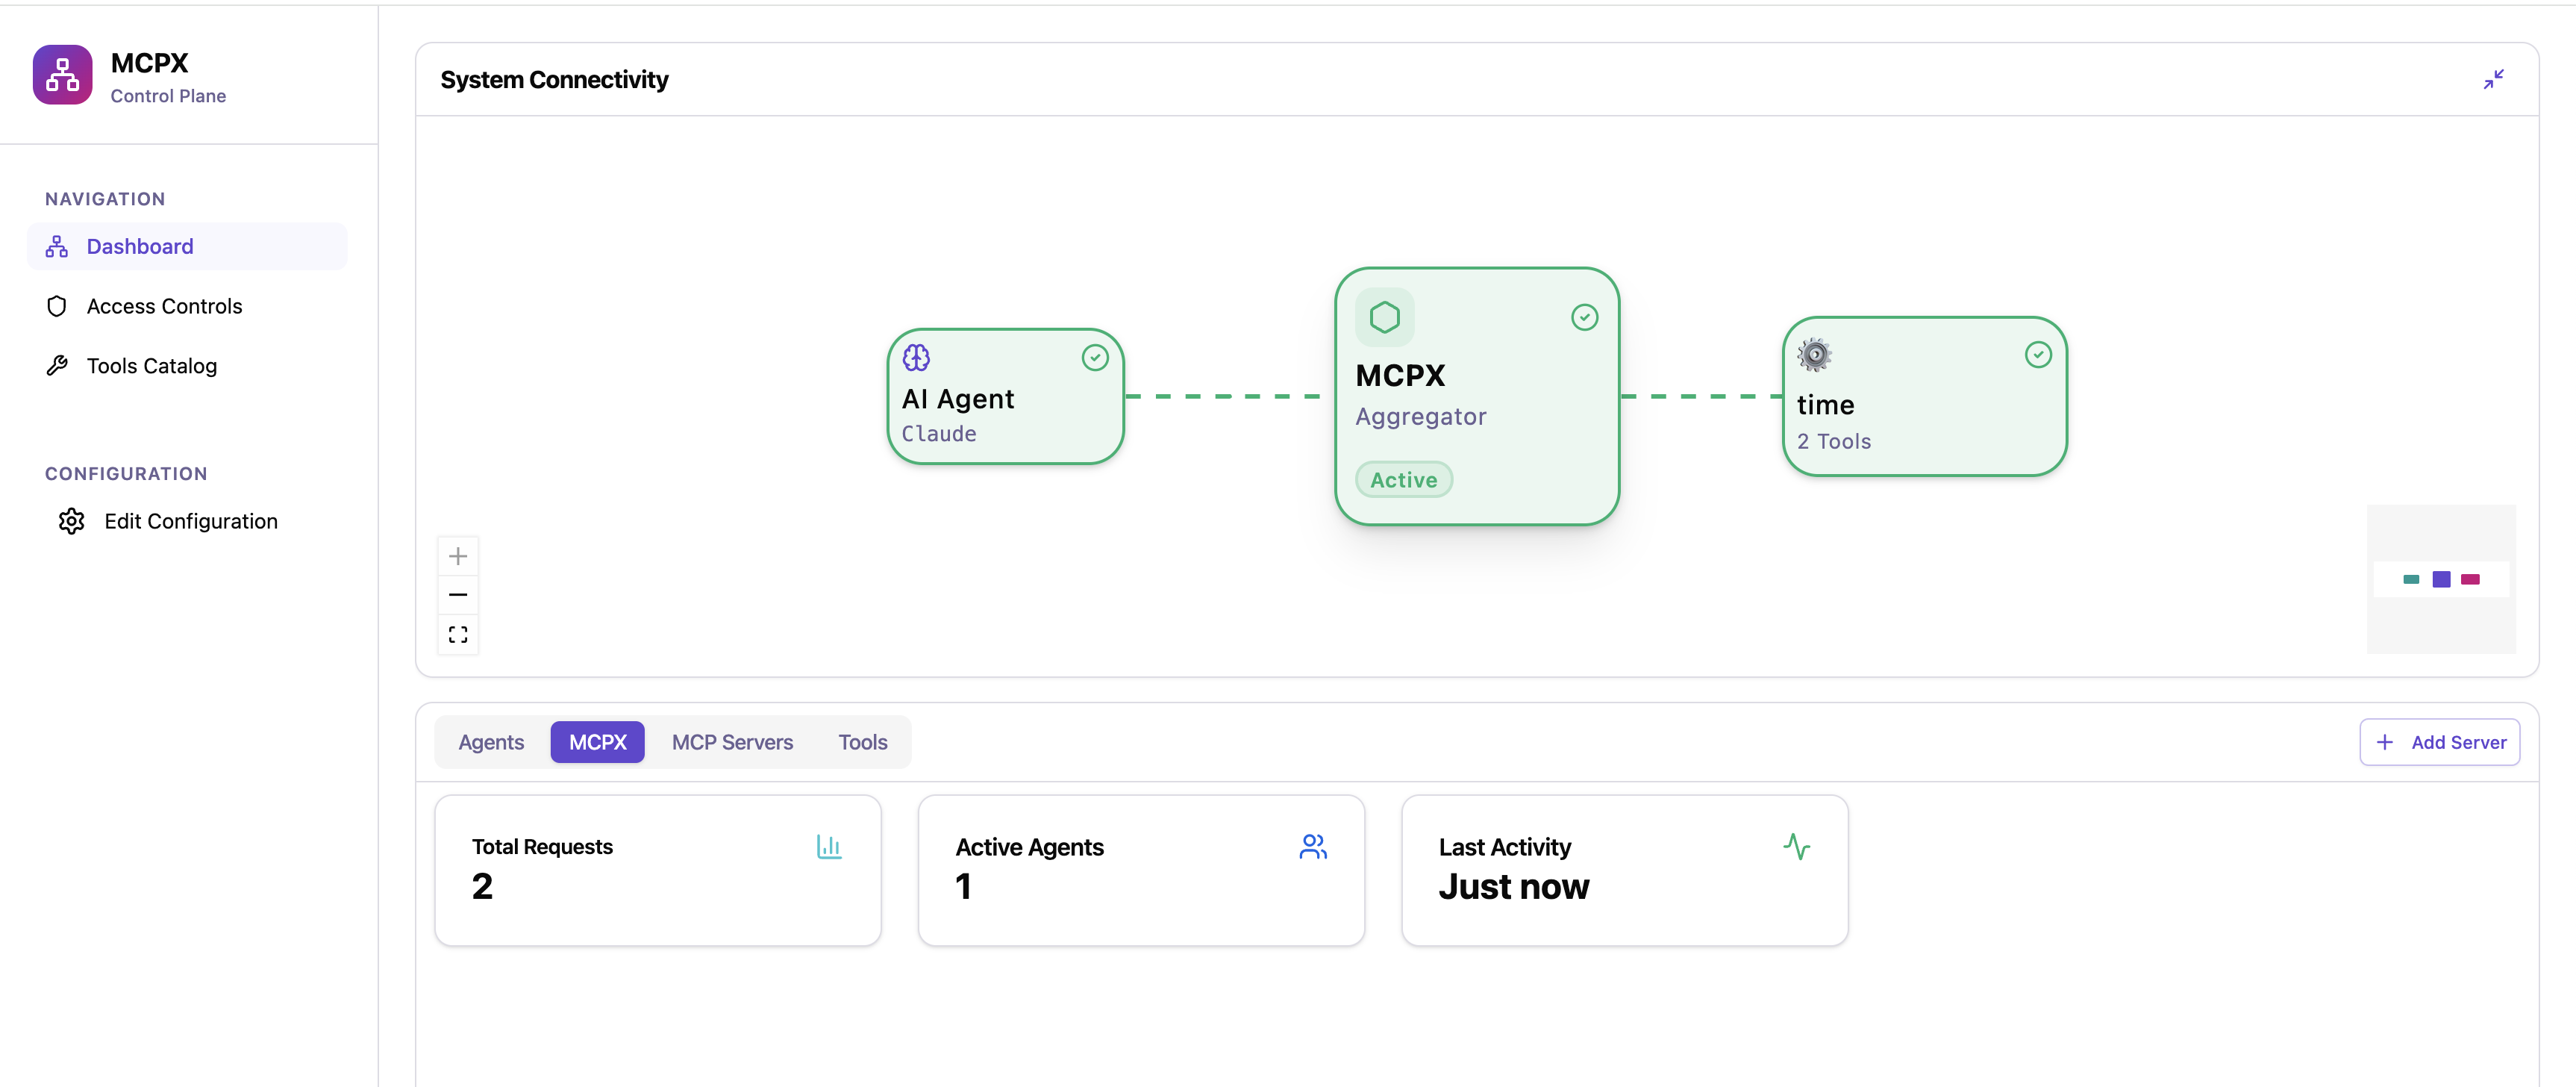Click the check status on MCPX node
Viewport: 2576px width, 1087px height.
point(1584,317)
